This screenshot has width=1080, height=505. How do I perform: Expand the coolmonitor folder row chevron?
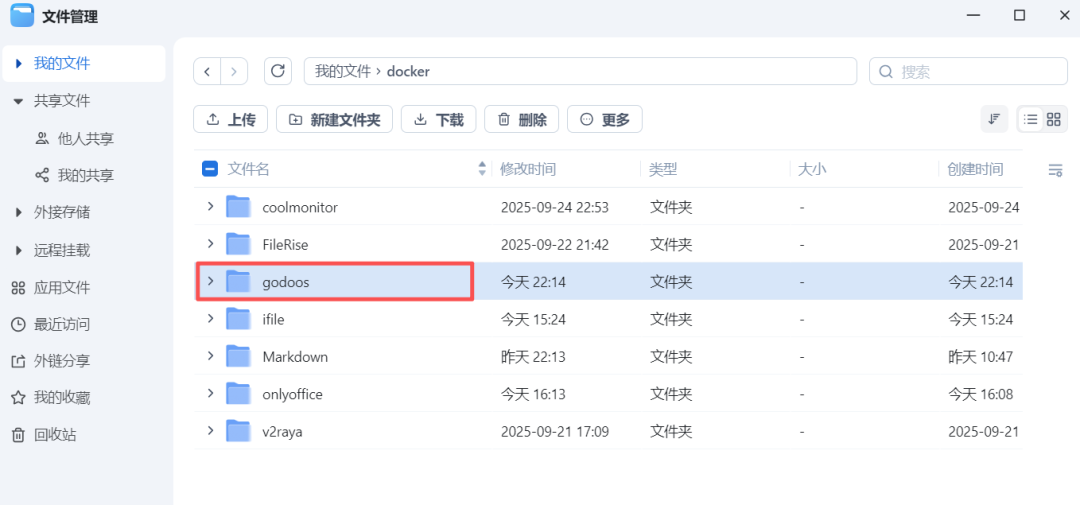click(x=210, y=207)
